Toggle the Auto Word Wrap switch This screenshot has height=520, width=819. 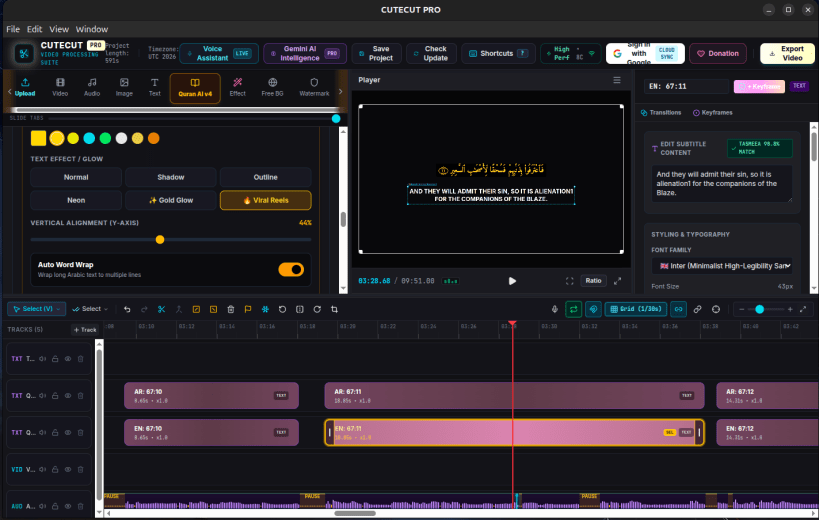(291, 269)
